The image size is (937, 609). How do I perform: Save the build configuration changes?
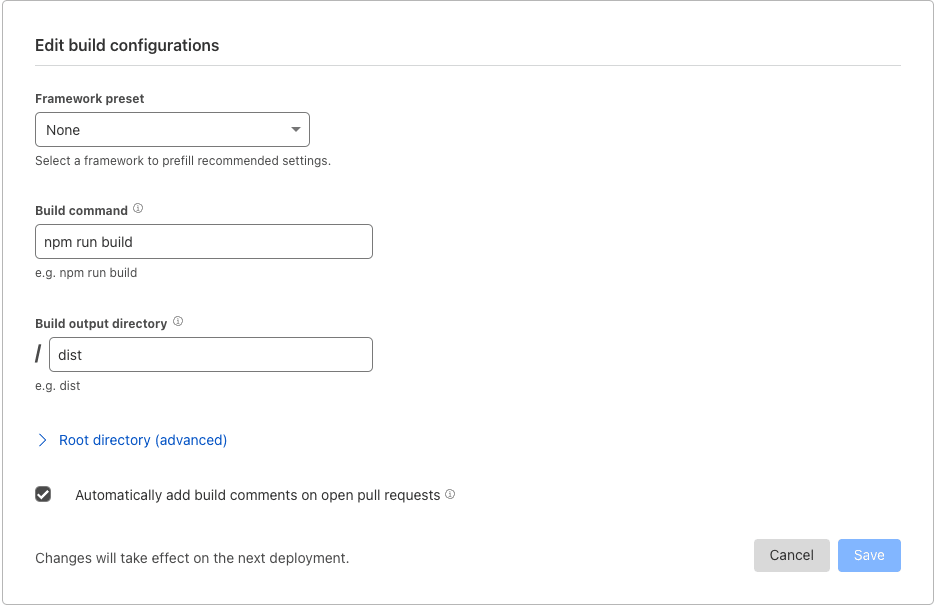[x=869, y=555]
